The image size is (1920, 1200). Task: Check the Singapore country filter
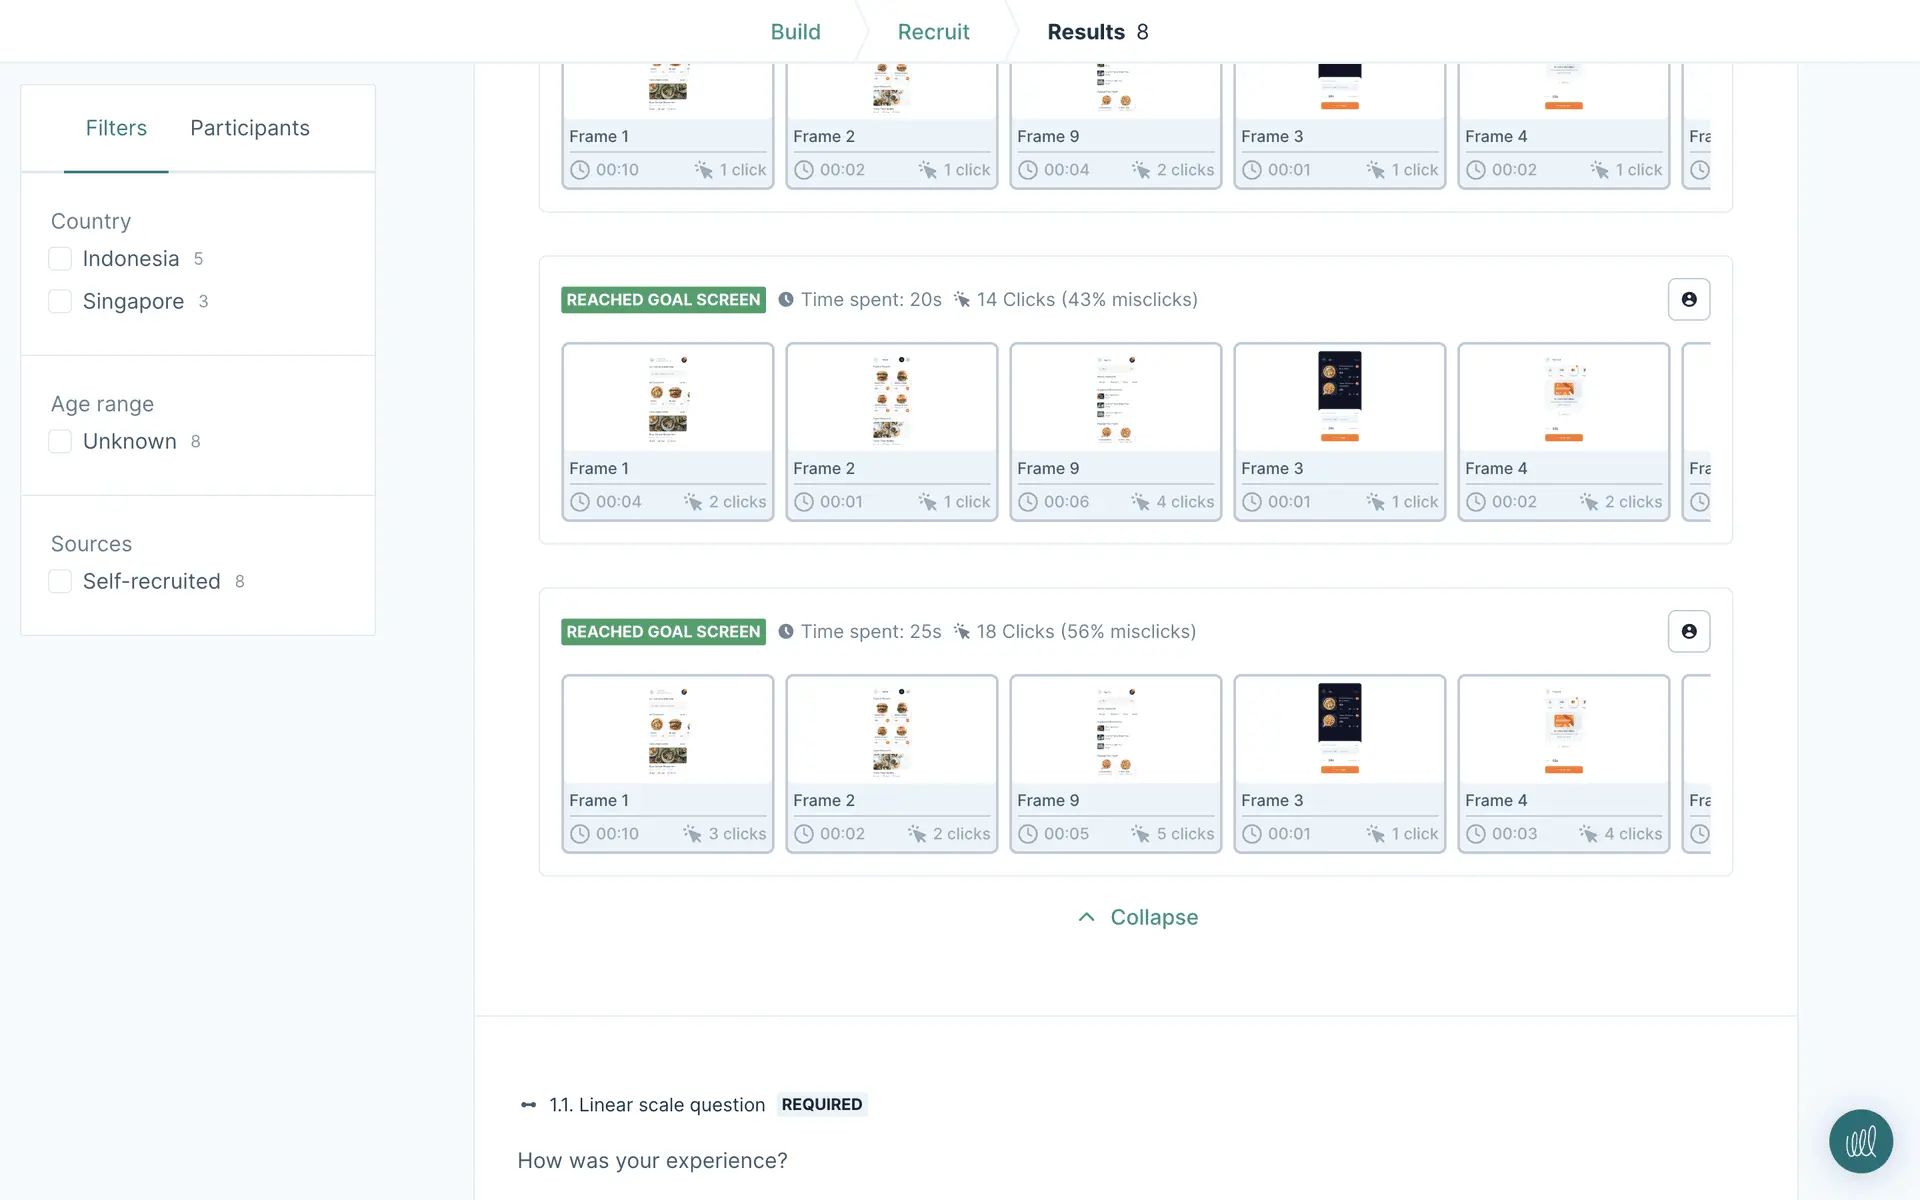pyautogui.click(x=60, y=301)
